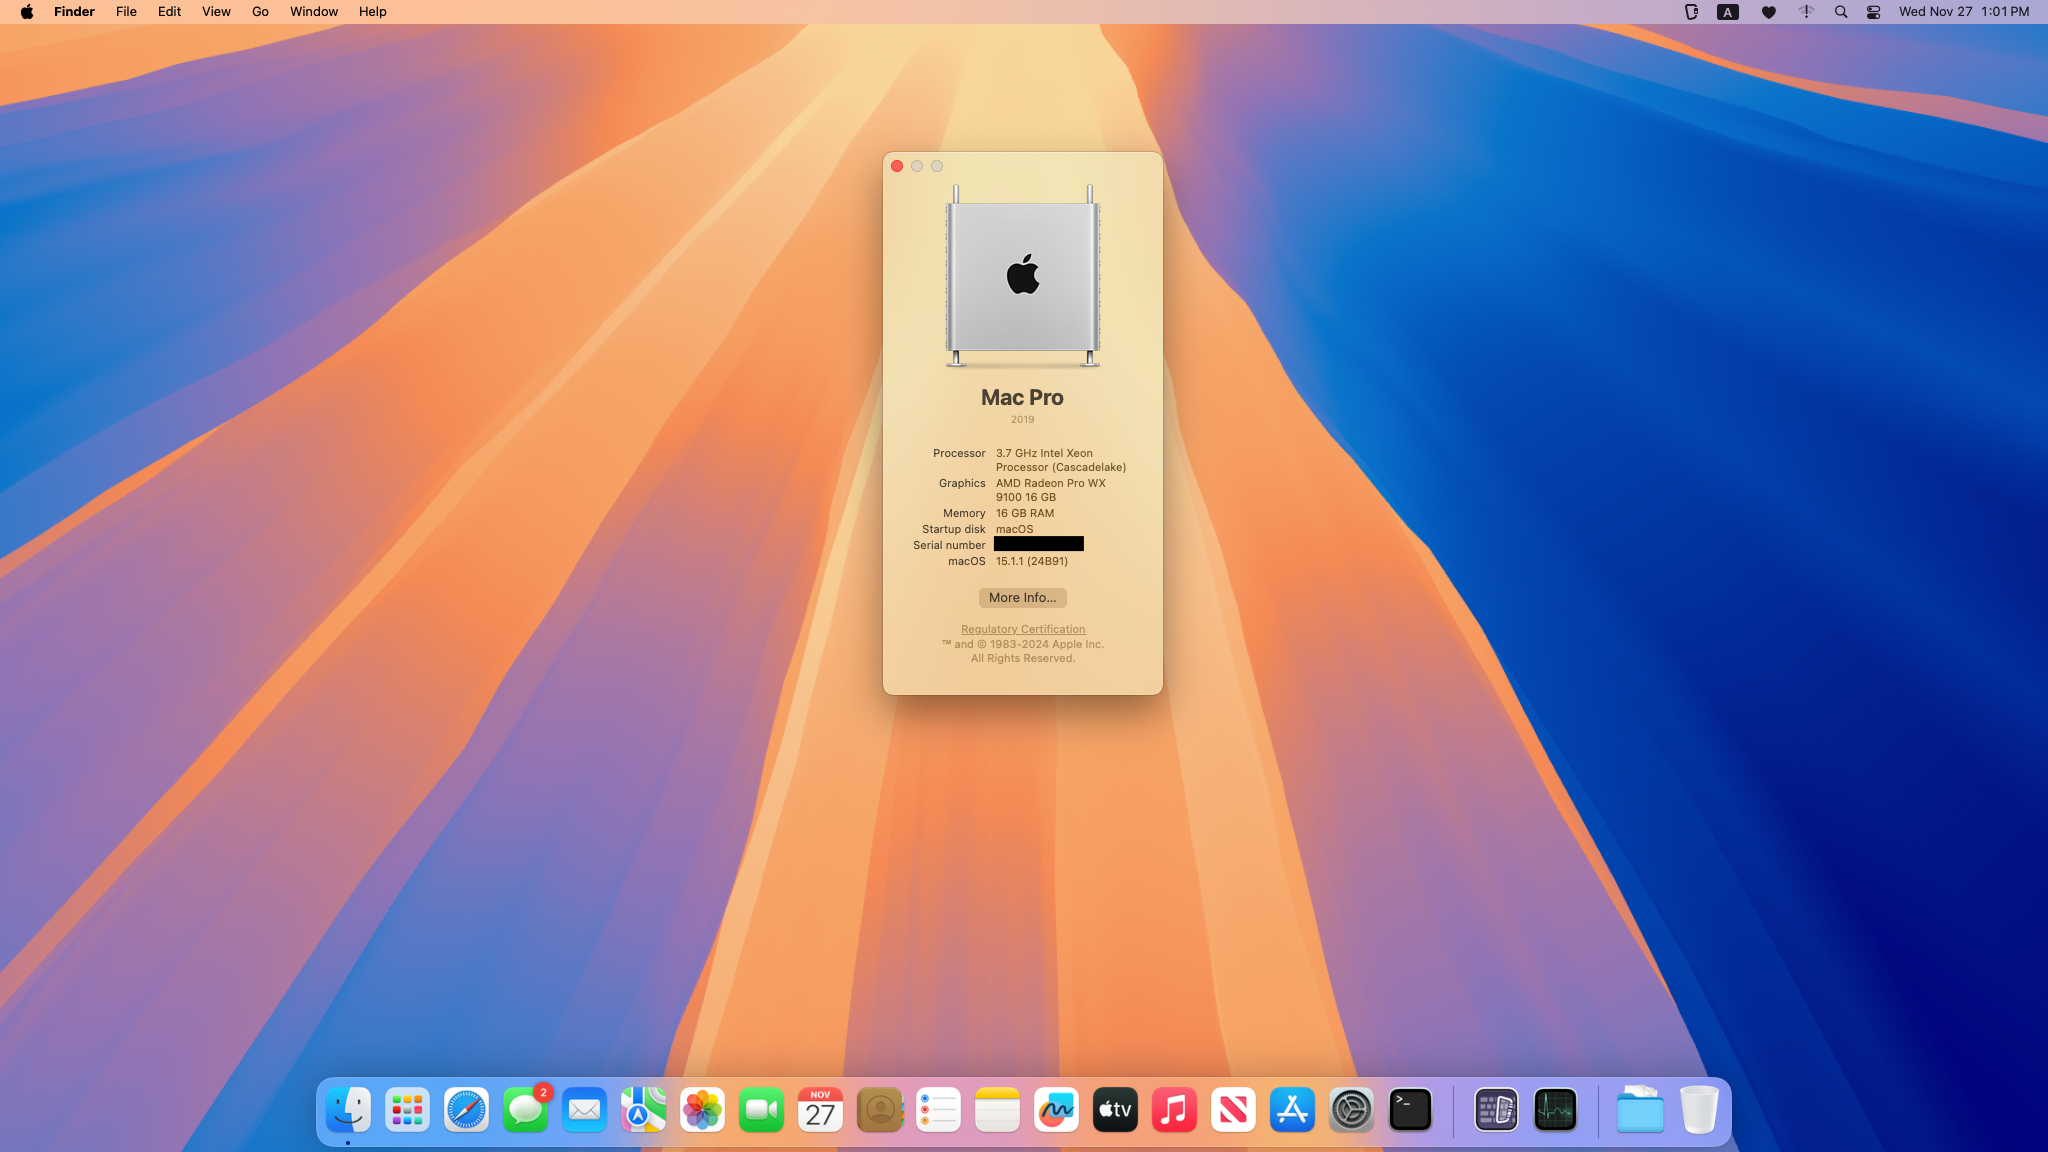Open the Contacts app in Dock
The height and width of the screenshot is (1152, 2048).
coord(879,1110)
